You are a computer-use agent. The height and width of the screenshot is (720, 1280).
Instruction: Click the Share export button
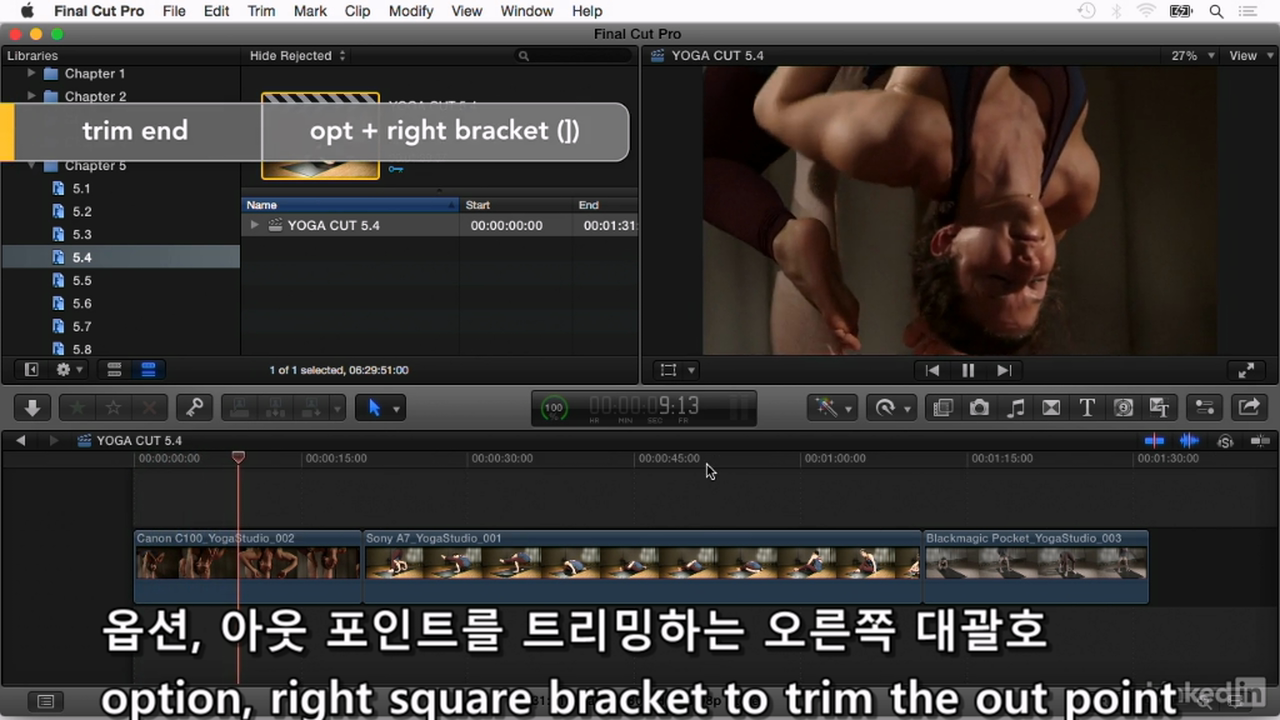click(1249, 407)
